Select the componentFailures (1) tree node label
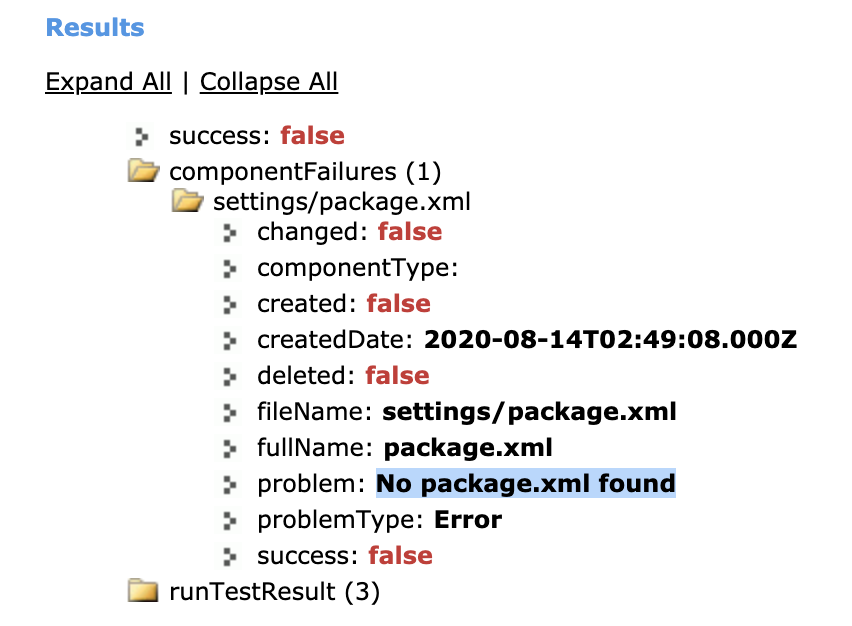852x626 pixels. pyautogui.click(x=305, y=172)
